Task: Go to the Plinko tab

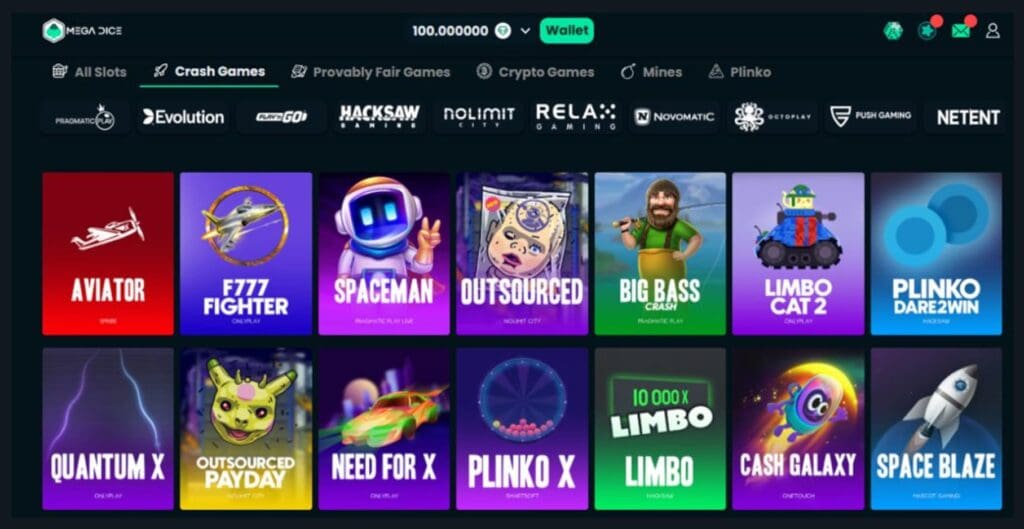Action: click(740, 72)
